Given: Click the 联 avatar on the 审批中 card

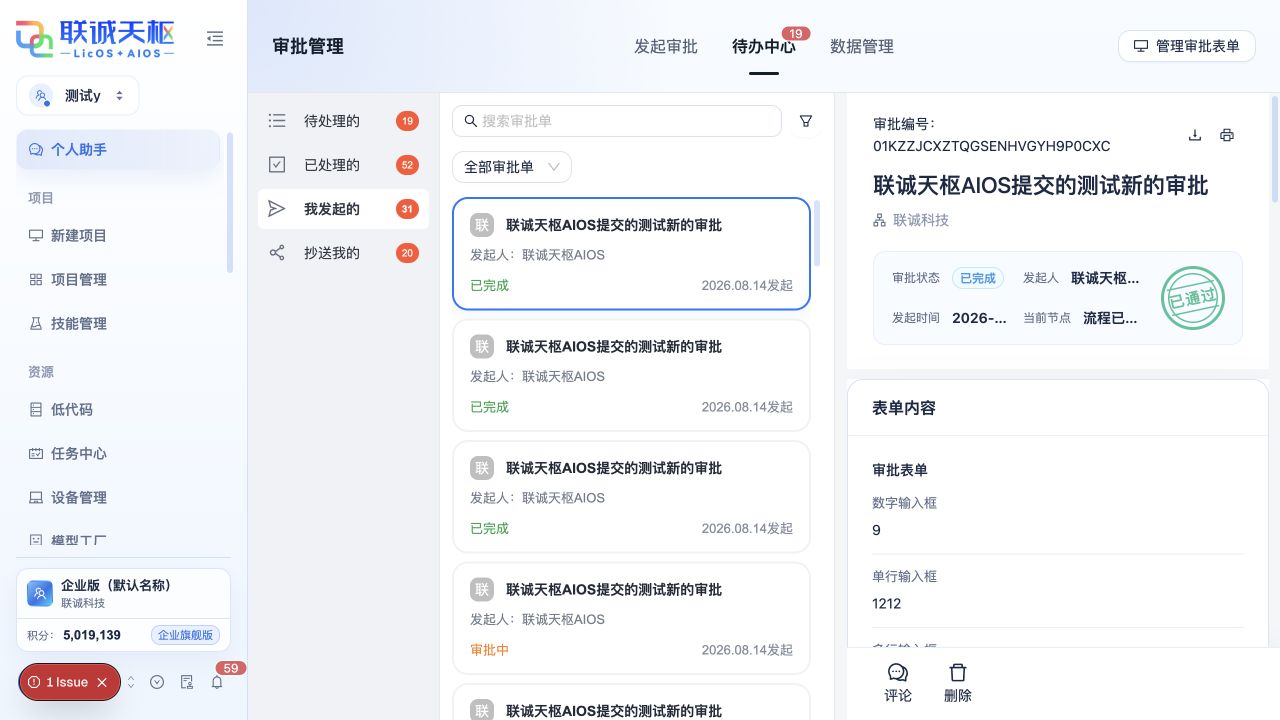Looking at the screenshot, I should click(x=483, y=590).
